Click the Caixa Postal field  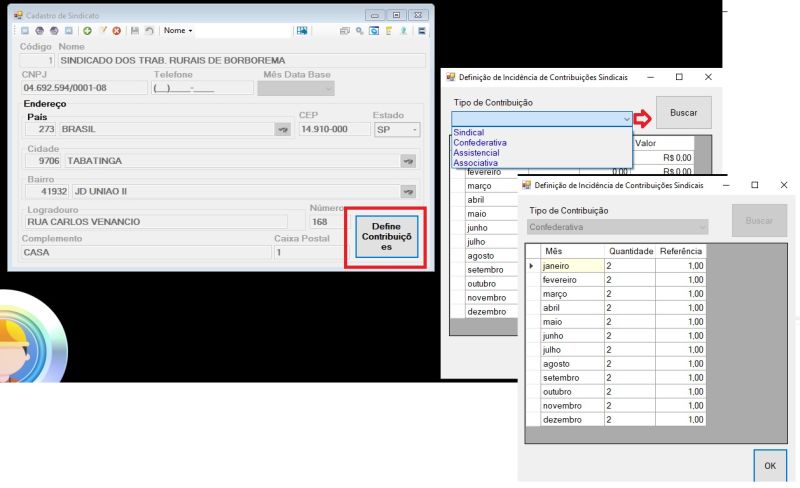coord(310,252)
